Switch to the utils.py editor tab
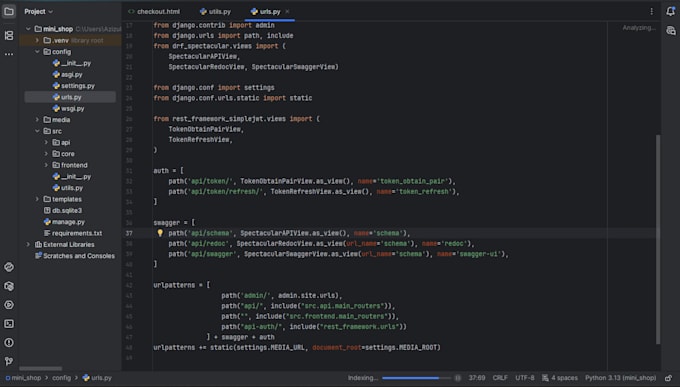680x387 pixels. [x=216, y=12]
